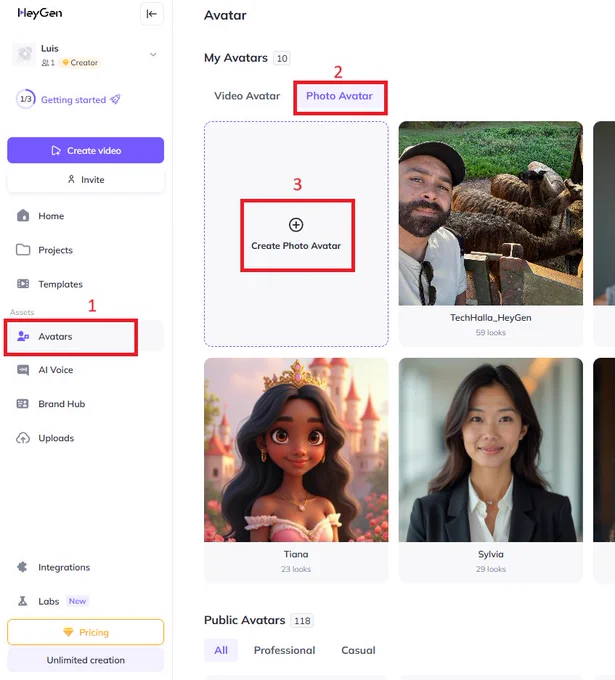Expand the Luis account dropdown chevron
Viewport: 615px width, 680px height.
click(x=153, y=55)
